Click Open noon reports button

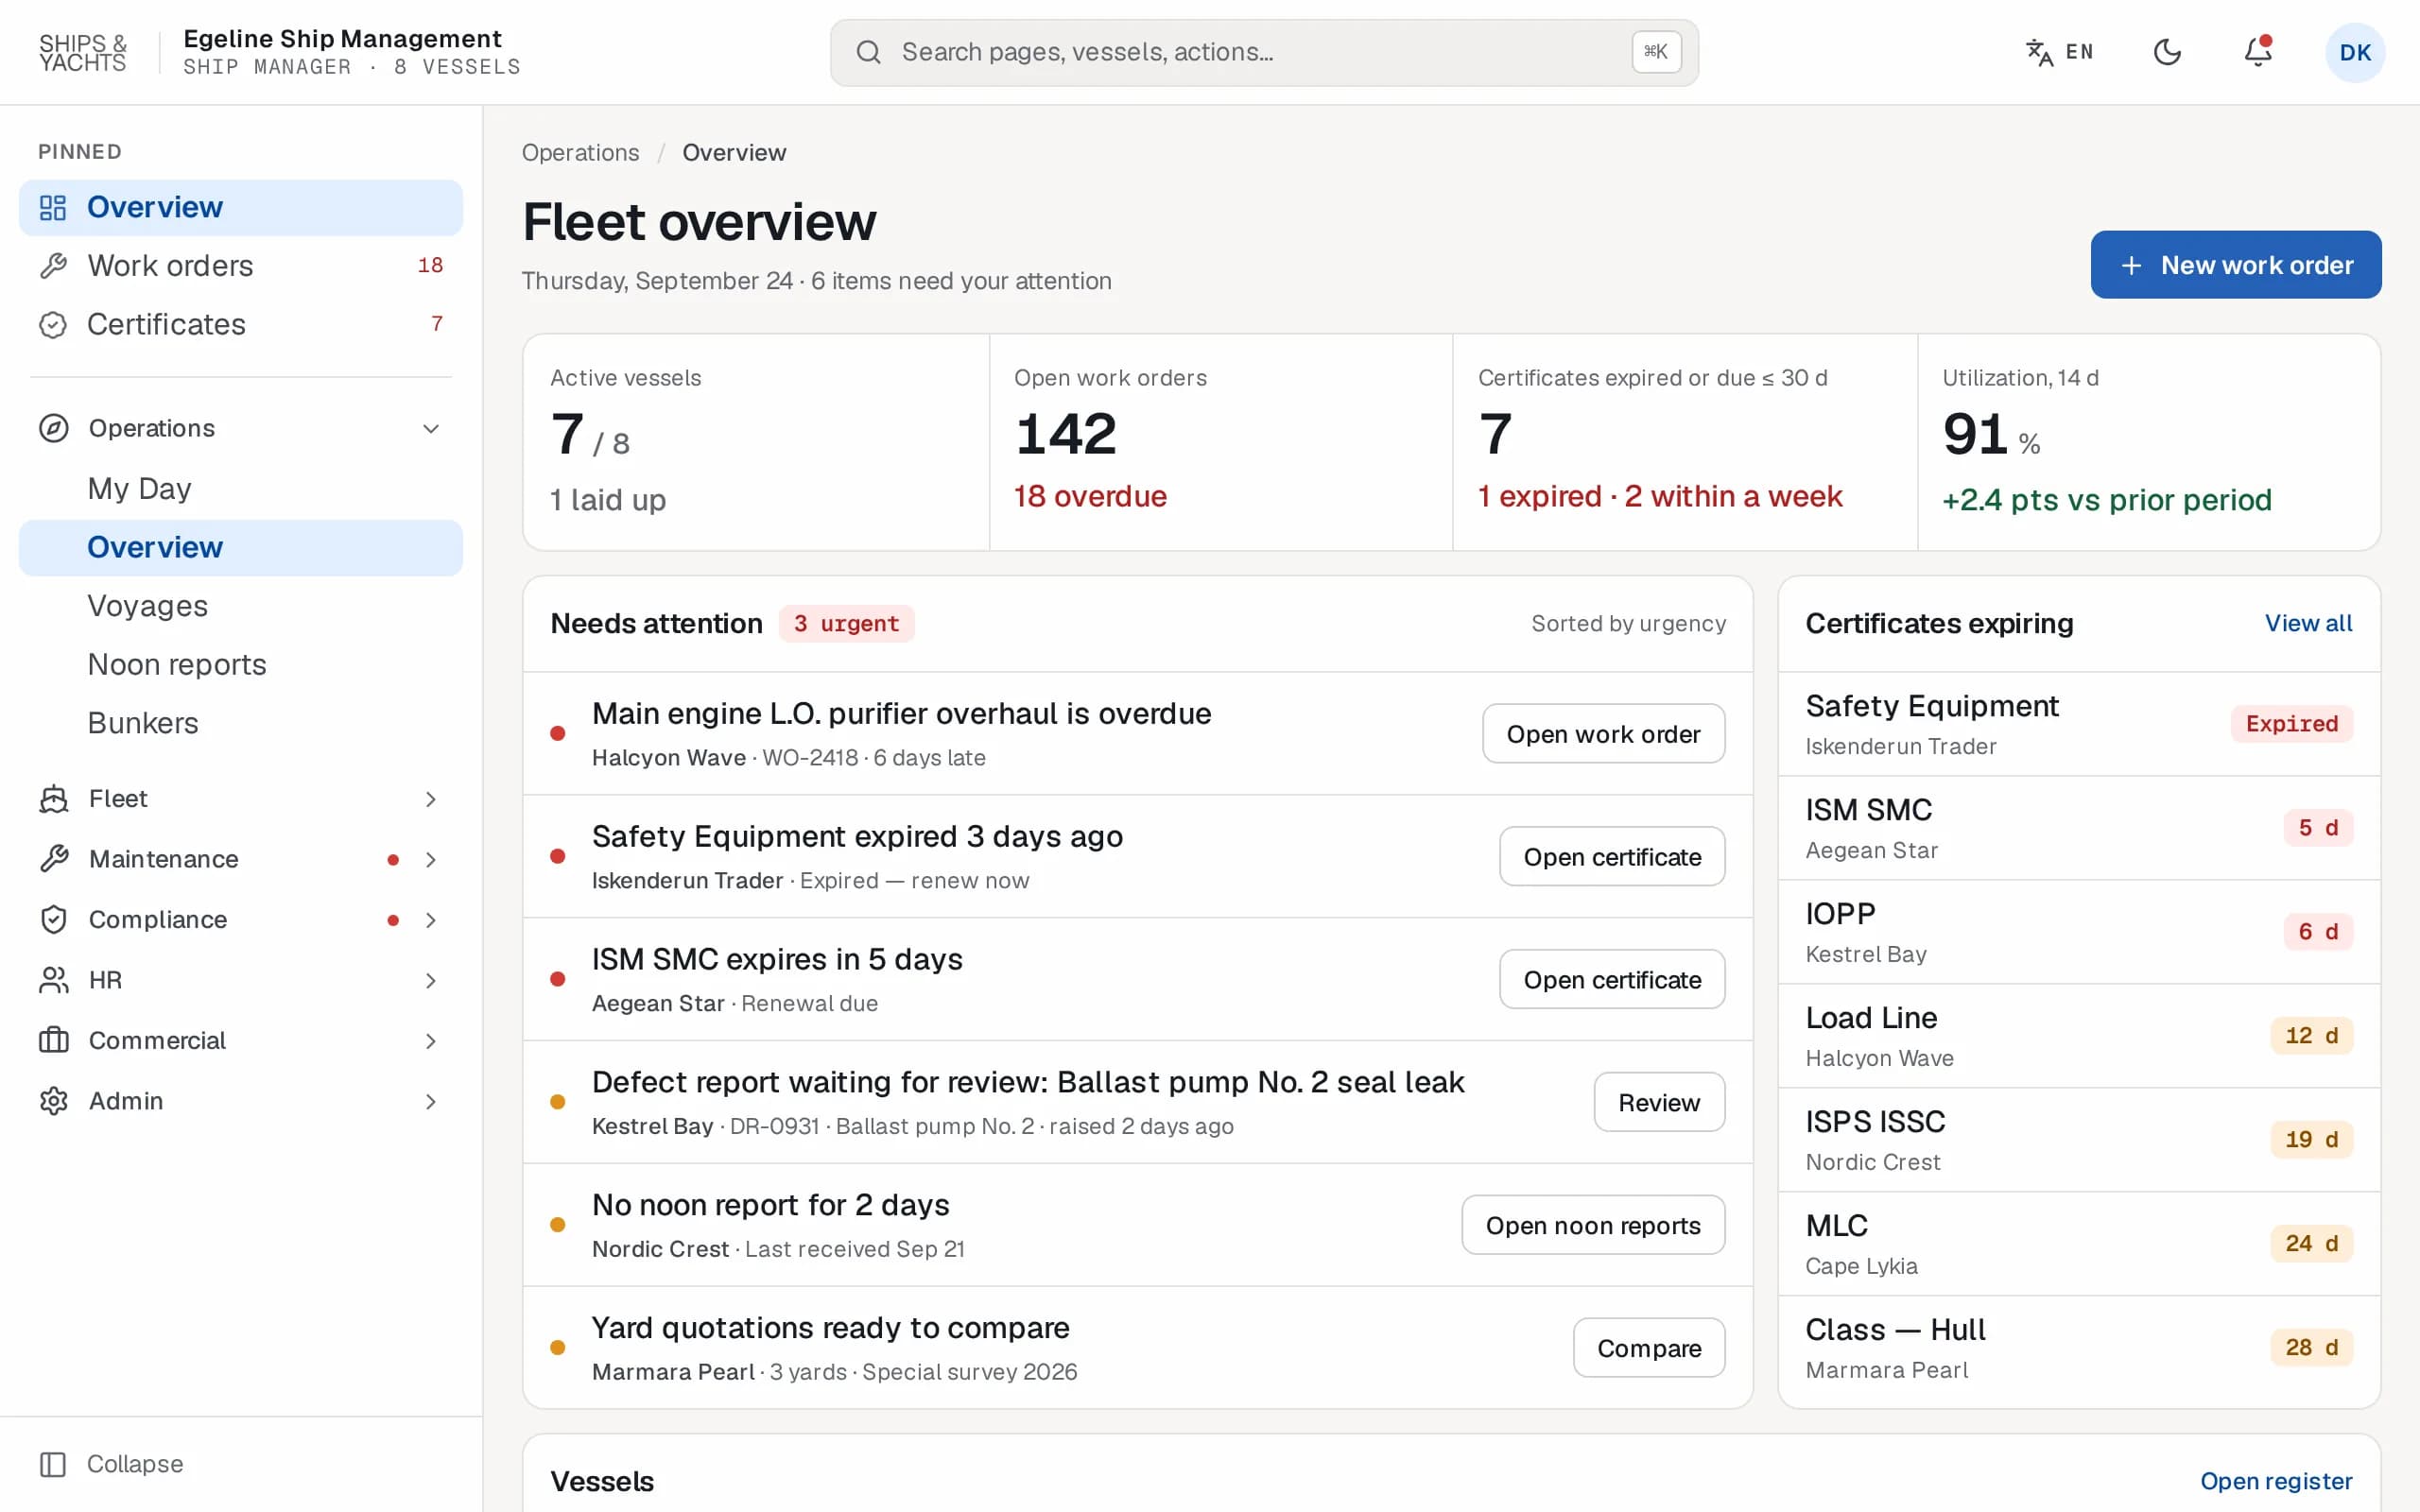click(1593, 1225)
